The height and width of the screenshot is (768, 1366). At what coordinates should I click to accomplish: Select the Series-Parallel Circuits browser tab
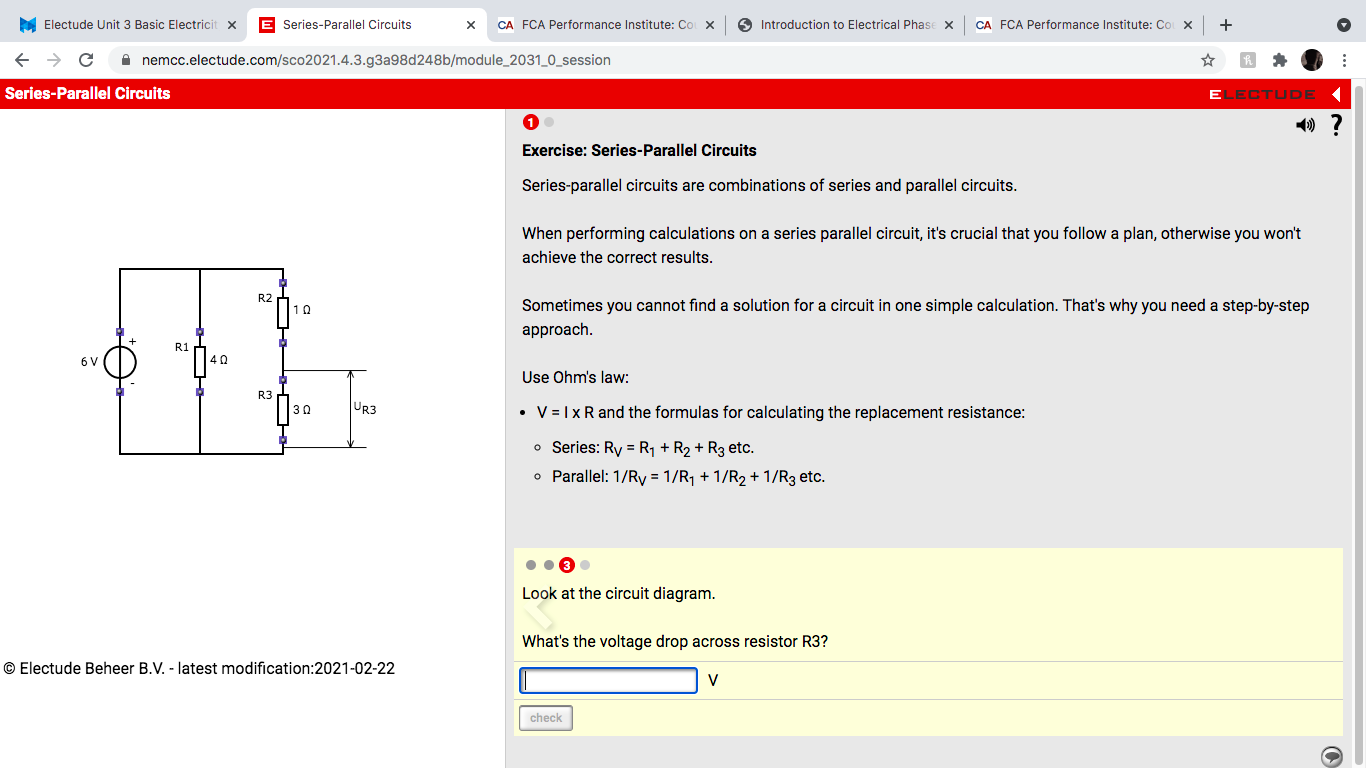click(x=365, y=25)
